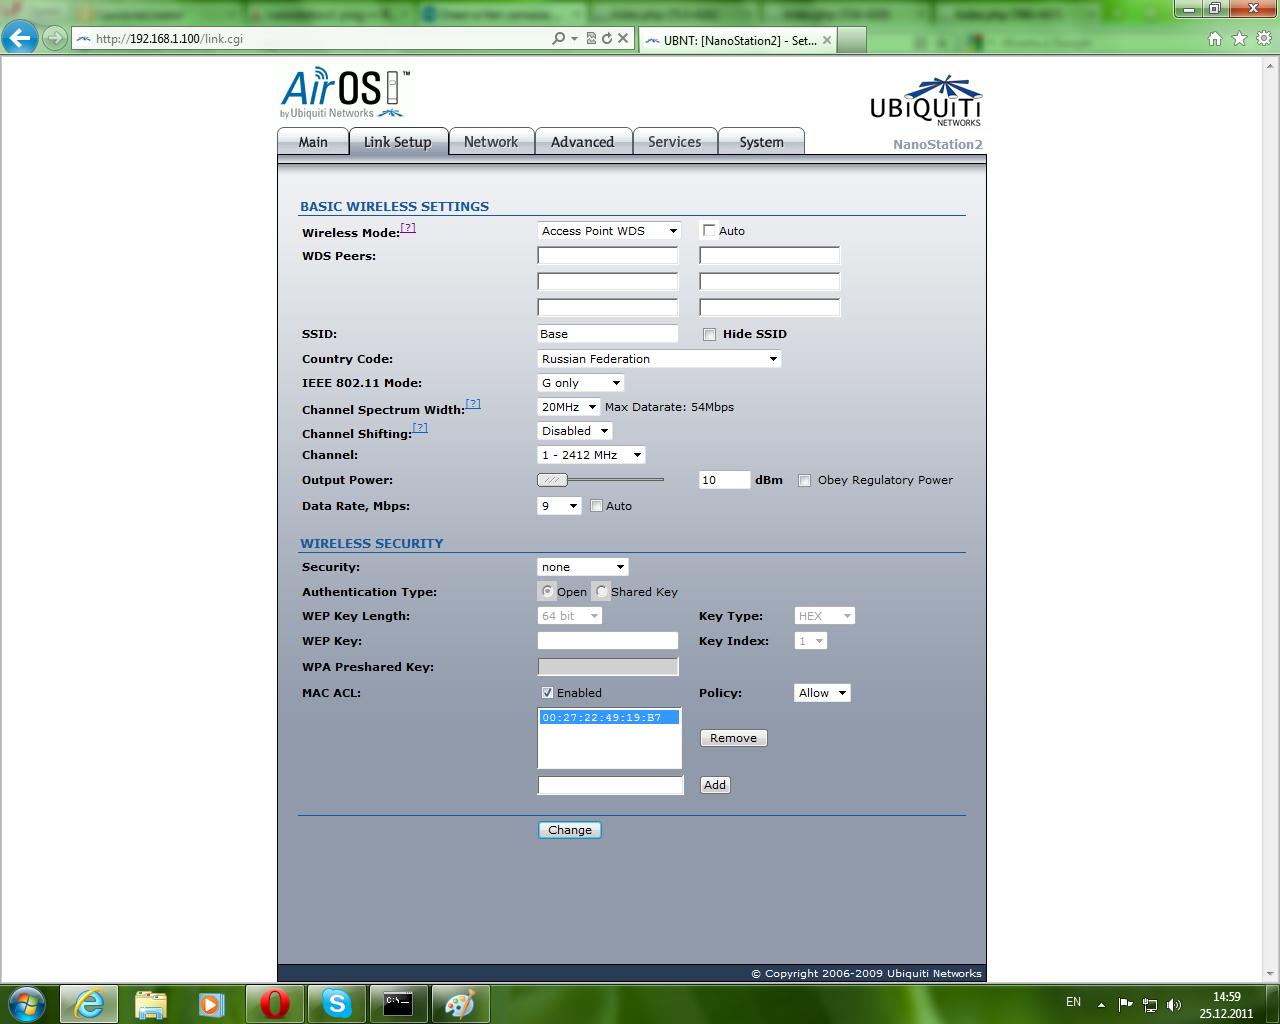Image resolution: width=1280 pixels, height=1024 pixels.
Task: Open the MAC ACL Policy dropdown
Action: (x=822, y=693)
